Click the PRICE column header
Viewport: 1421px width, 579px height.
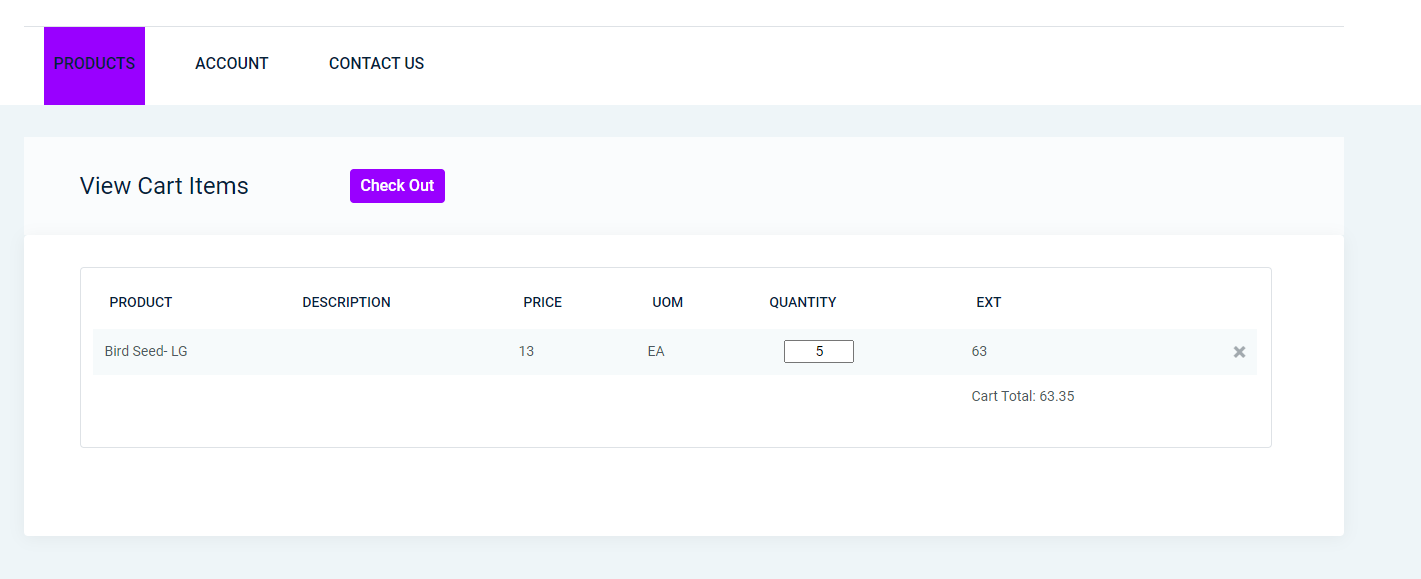(x=542, y=303)
